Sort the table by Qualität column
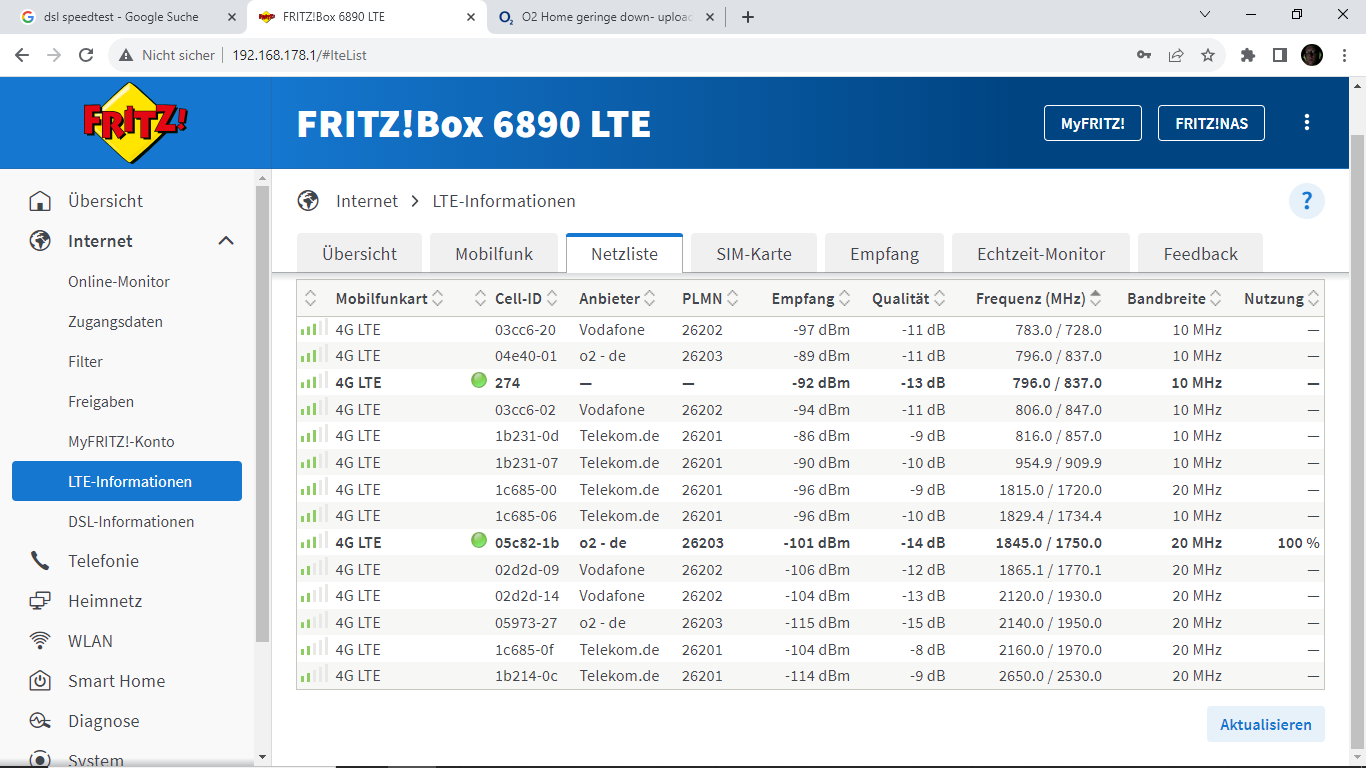This screenshot has height=768, width=1366. tap(908, 299)
